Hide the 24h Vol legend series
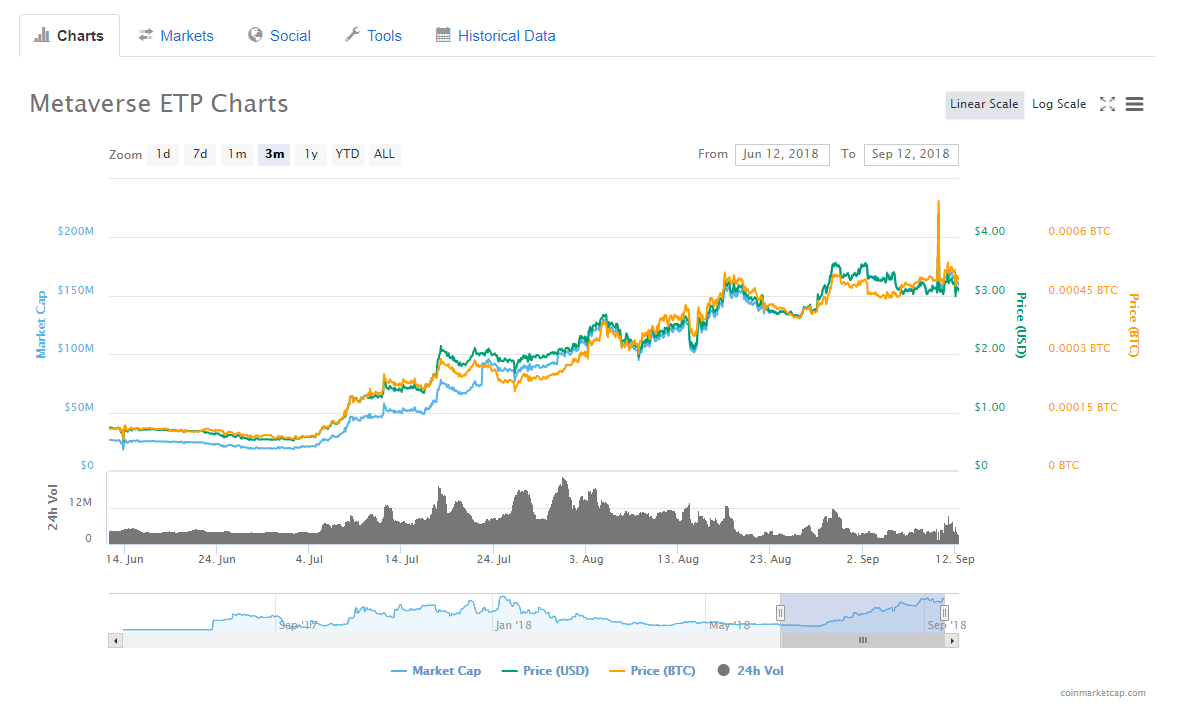Viewport: 1179px width, 706px height. coord(750,671)
